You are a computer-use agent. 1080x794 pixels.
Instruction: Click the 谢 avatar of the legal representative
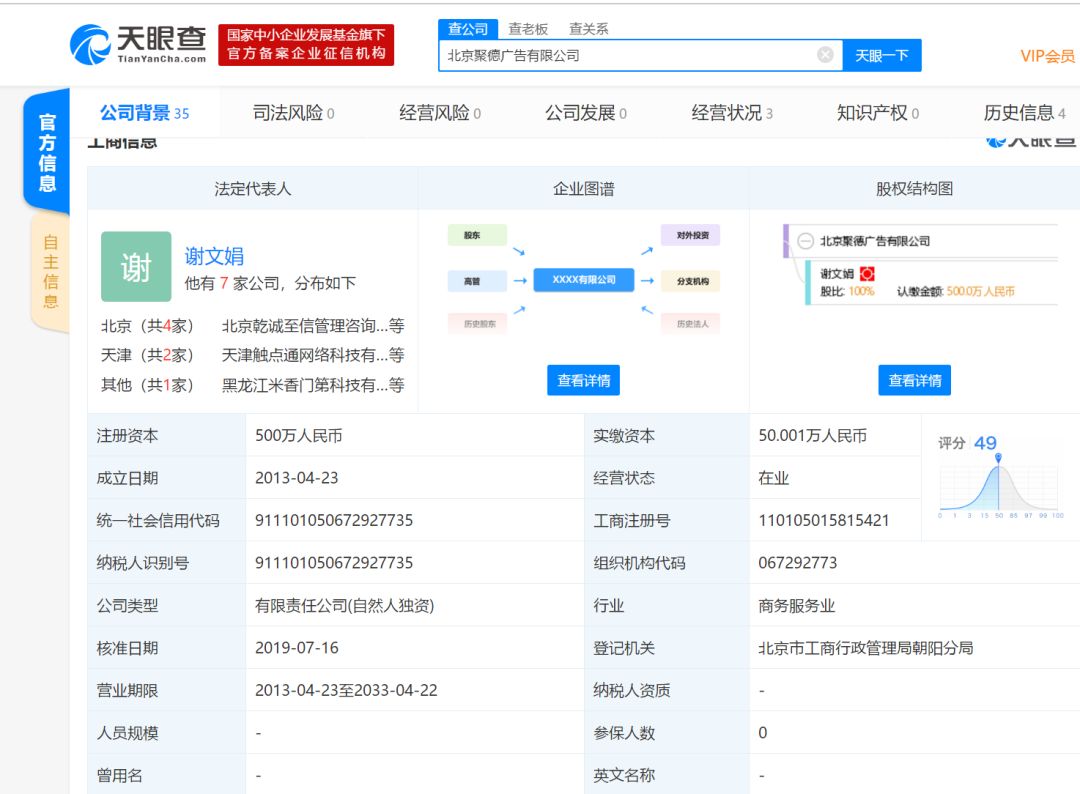coord(136,267)
